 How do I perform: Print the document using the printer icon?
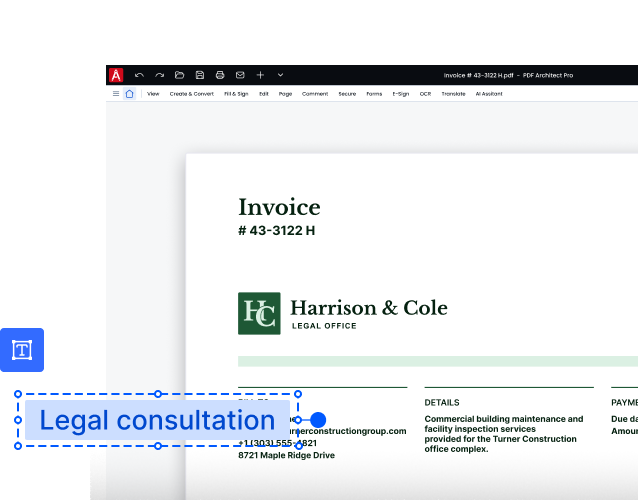220,75
